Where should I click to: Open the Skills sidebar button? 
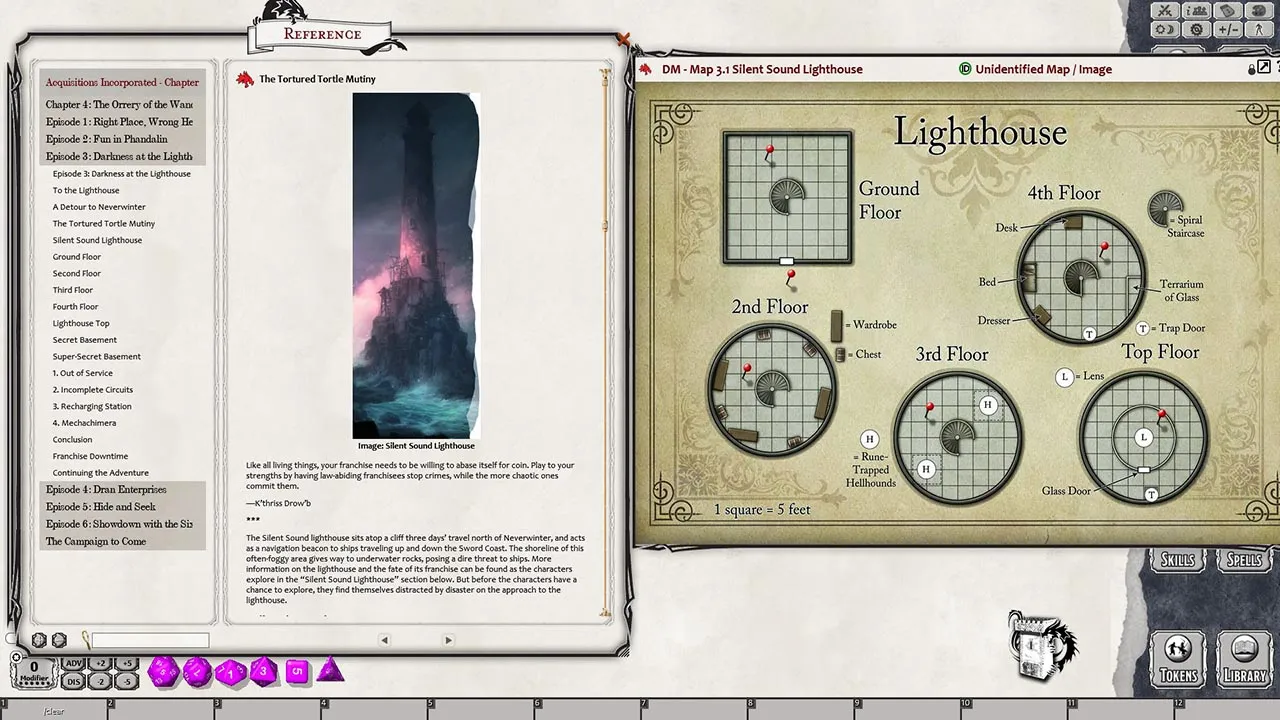click(x=1177, y=560)
